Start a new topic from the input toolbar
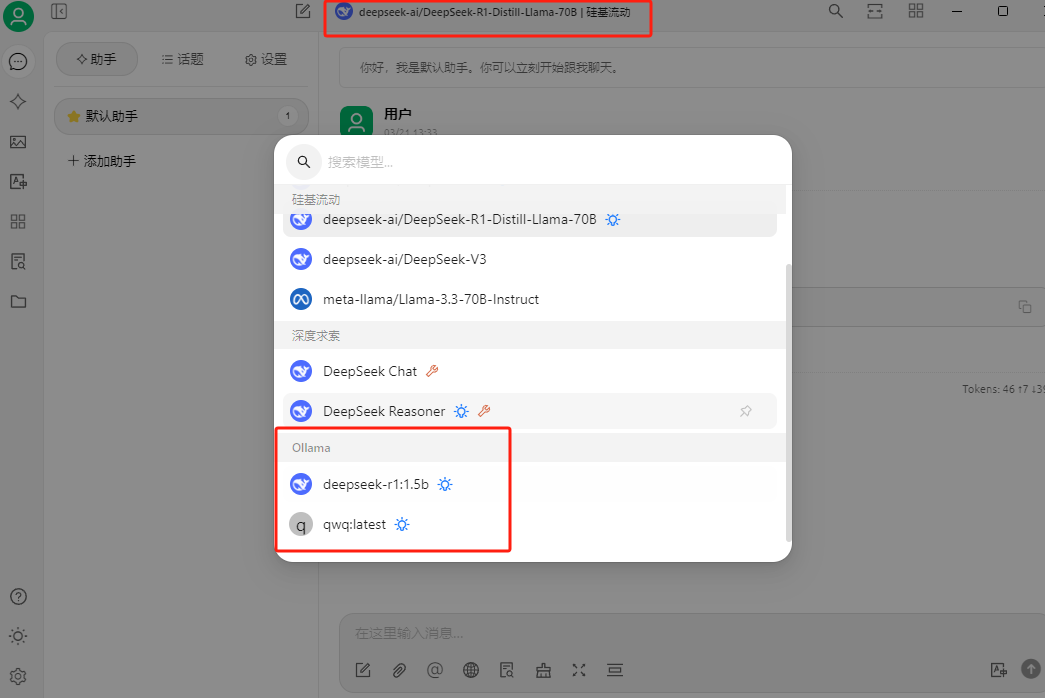This screenshot has width=1045, height=698. [x=363, y=670]
